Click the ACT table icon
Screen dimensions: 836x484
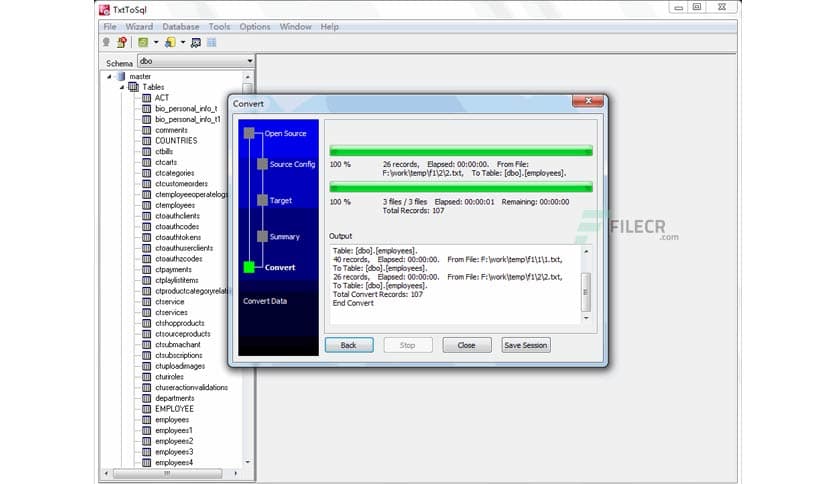[146, 98]
